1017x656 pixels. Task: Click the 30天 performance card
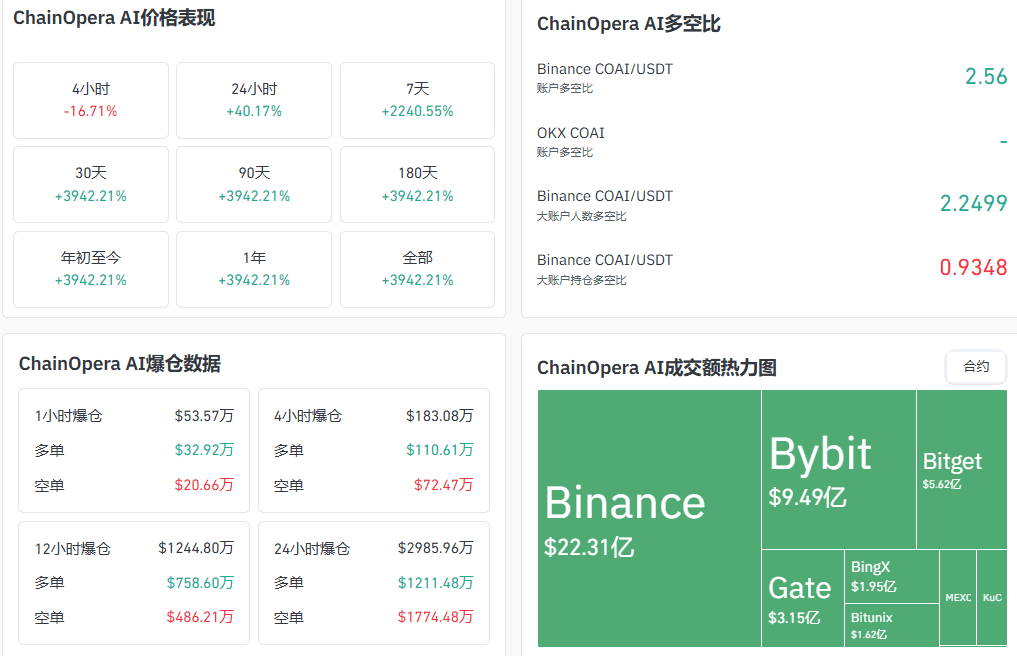[x=91, y=185]
